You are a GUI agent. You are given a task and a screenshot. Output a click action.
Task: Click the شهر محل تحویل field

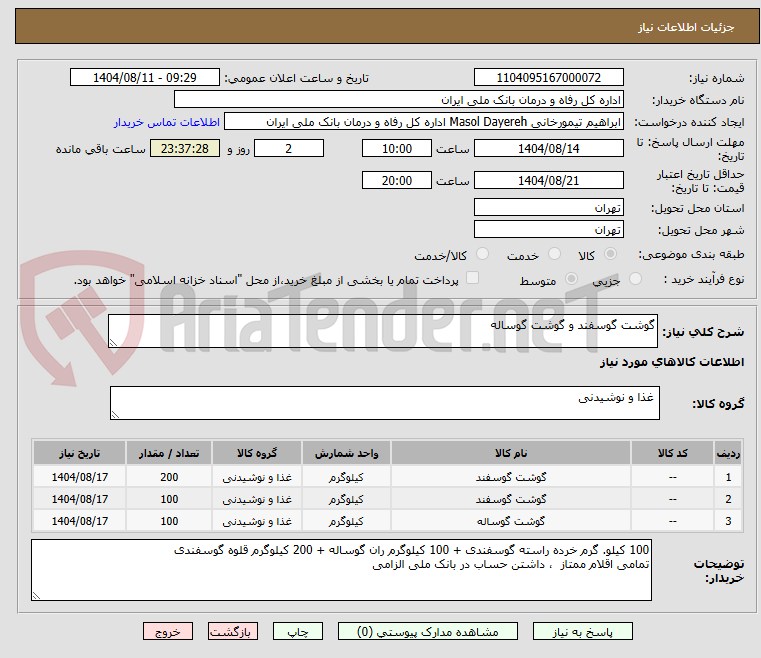tap(548, 230)
